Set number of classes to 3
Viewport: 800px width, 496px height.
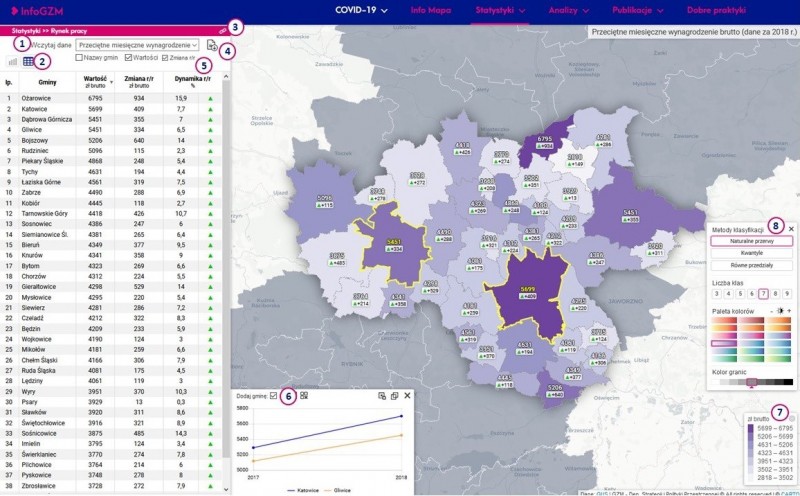tap(717, 294)
